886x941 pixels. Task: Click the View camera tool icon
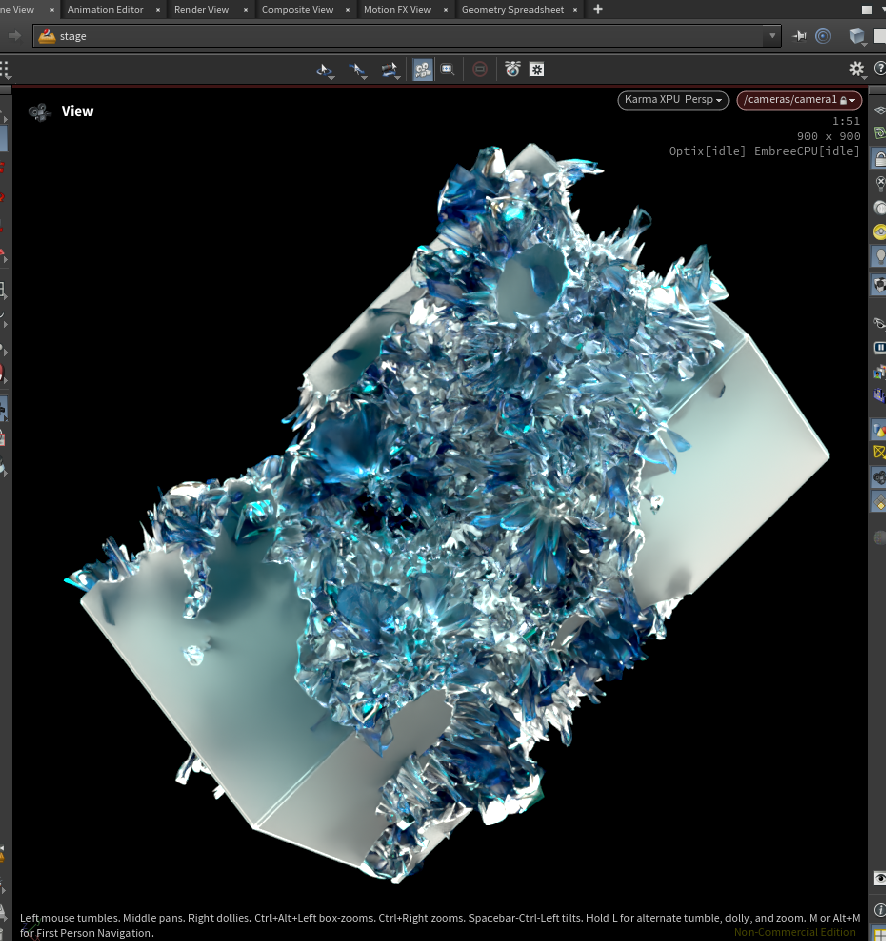click(x=40, y=112)
